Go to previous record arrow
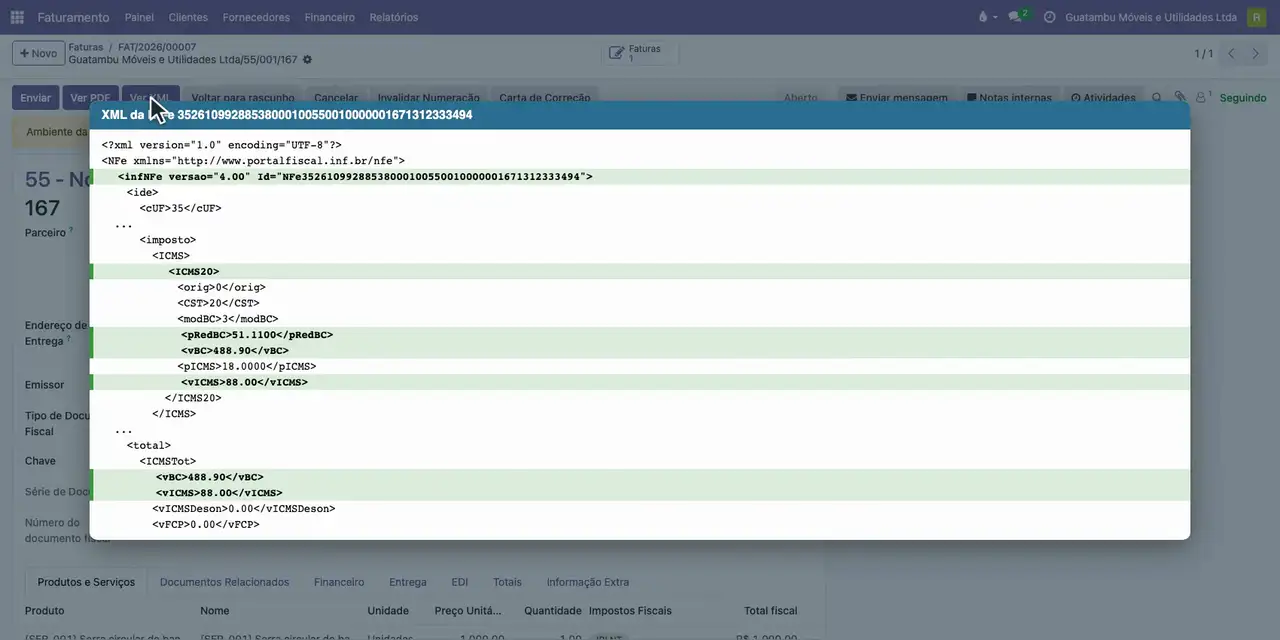Viewport: 1280px width, 640px height. (x=1231, y=53)
